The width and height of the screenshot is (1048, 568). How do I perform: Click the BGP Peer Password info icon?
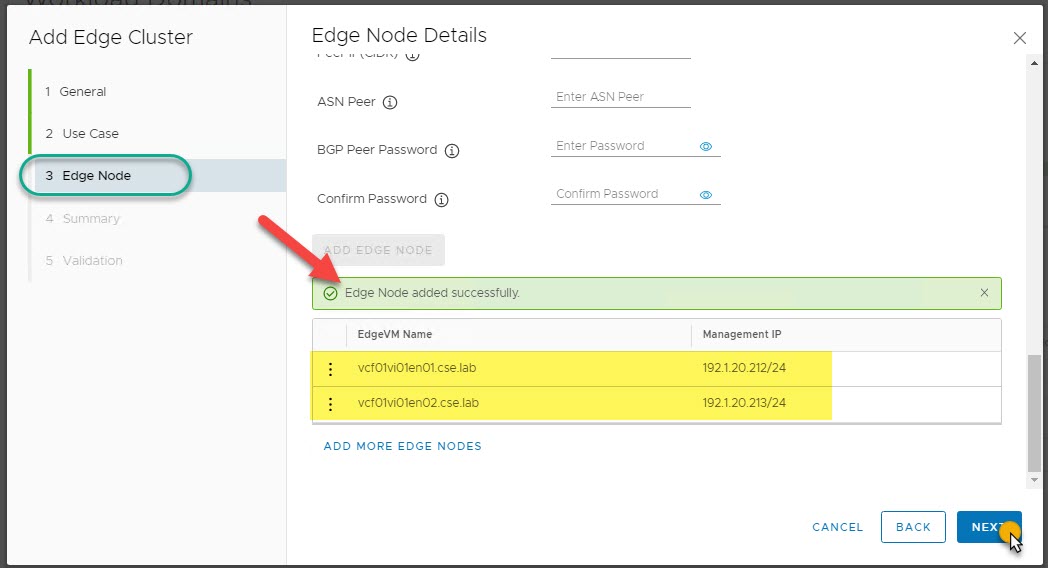(x=452, y=151)
